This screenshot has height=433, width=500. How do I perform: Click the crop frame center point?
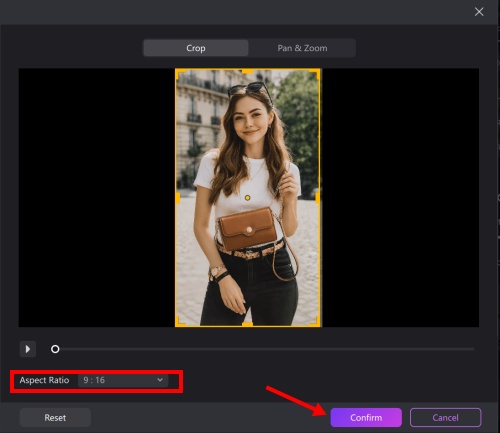click(x=247, y=198)
